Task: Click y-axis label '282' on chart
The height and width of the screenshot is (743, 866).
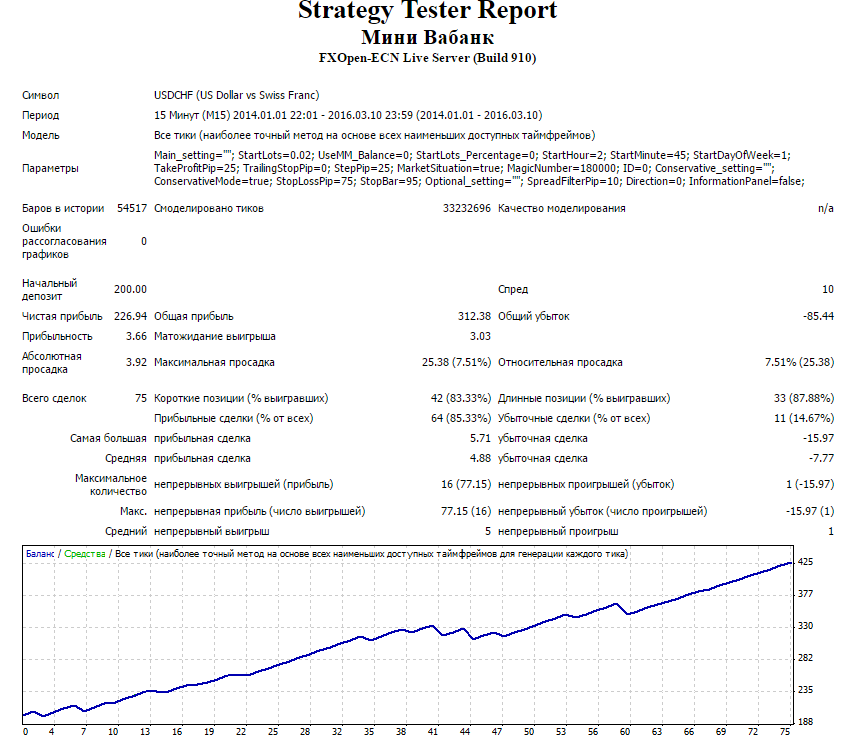Action: tap(805, 658)
